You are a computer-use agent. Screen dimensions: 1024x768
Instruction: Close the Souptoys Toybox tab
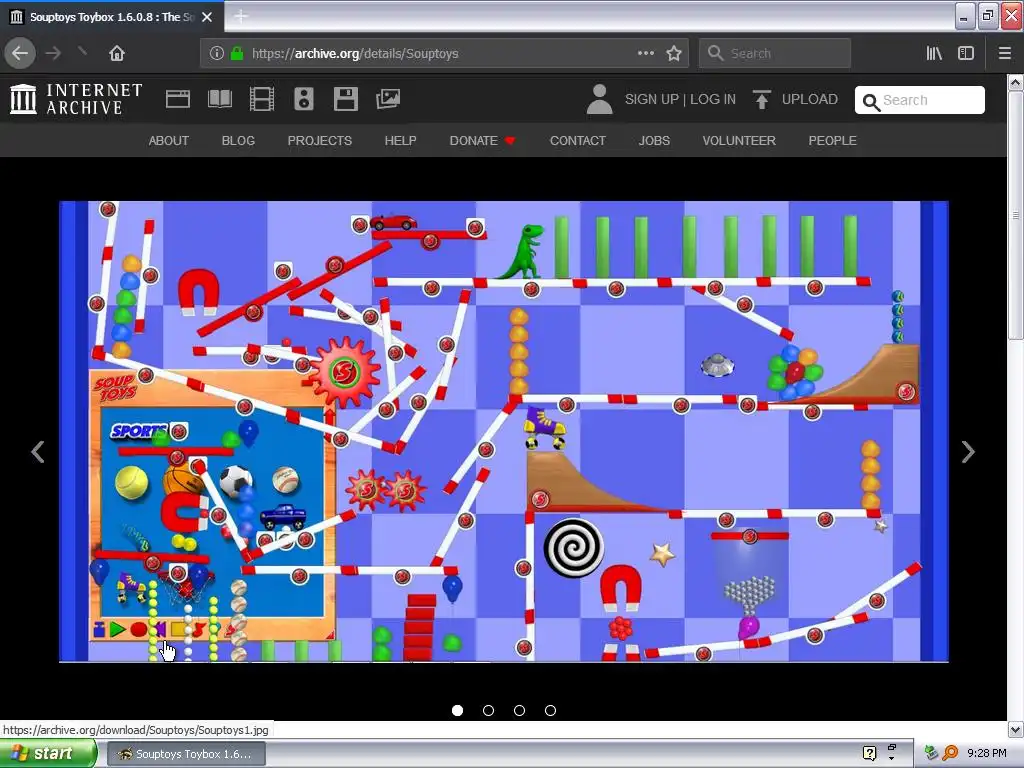(207, 17)
